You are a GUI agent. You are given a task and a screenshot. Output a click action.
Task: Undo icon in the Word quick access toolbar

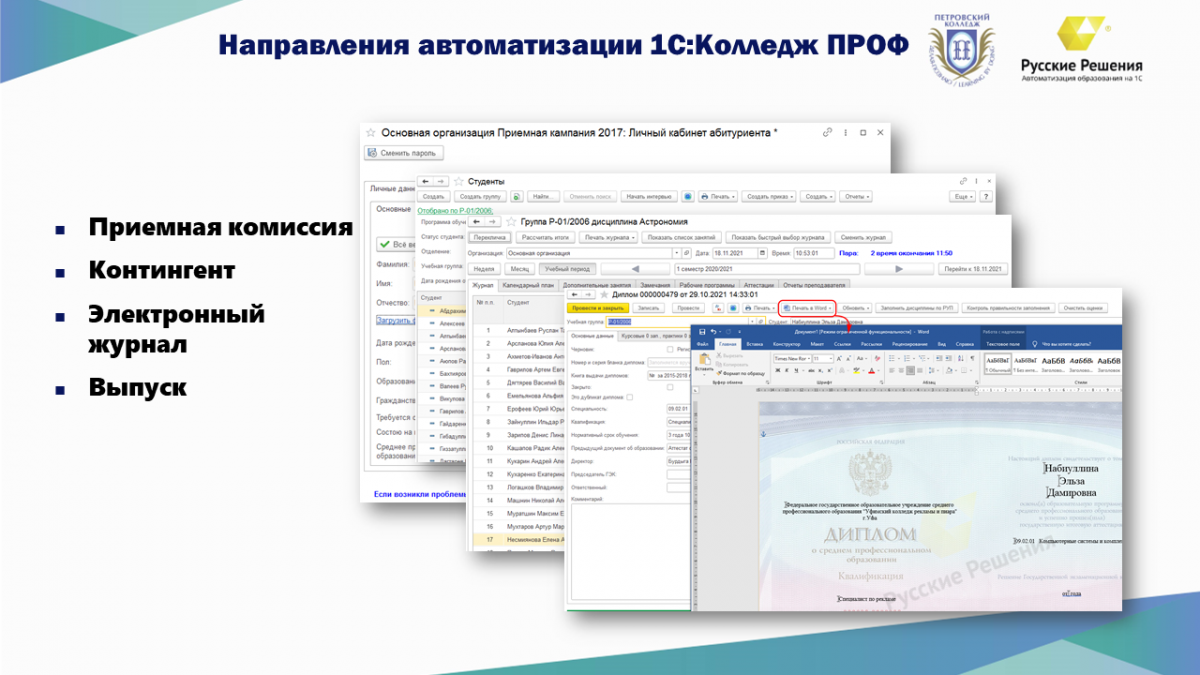pyautogui.click(x=712, y=331)
